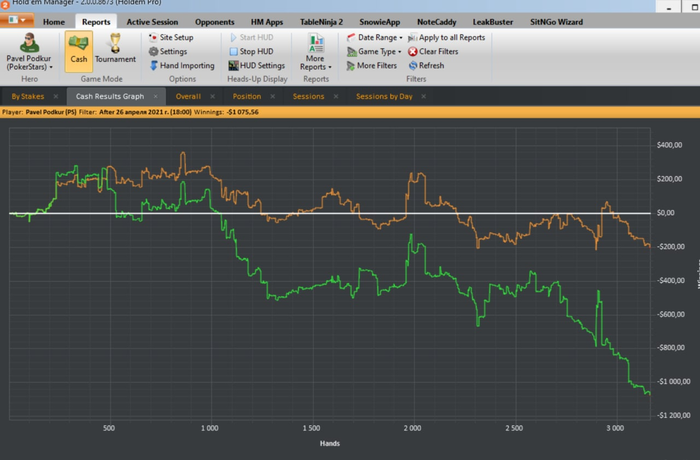Close the Cash Results Graph tab
The width and height of the screenshot is (700, 460).
coord(154,97)
